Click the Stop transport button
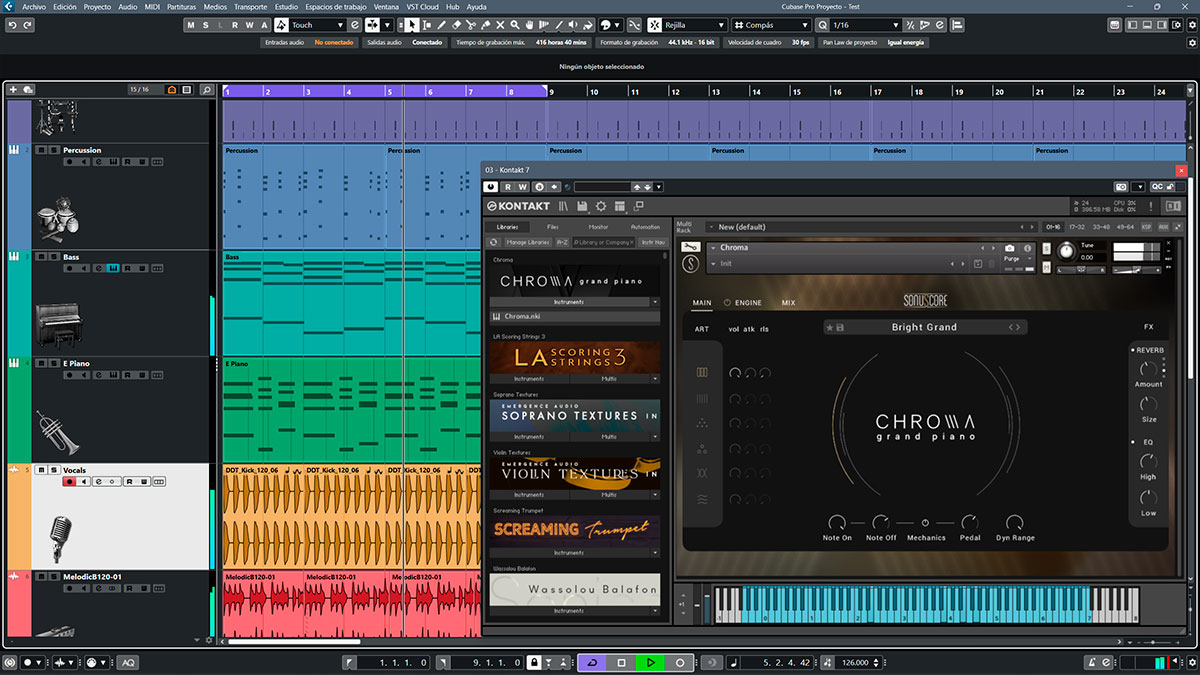The image size is (1200, 675). point(621,662)
